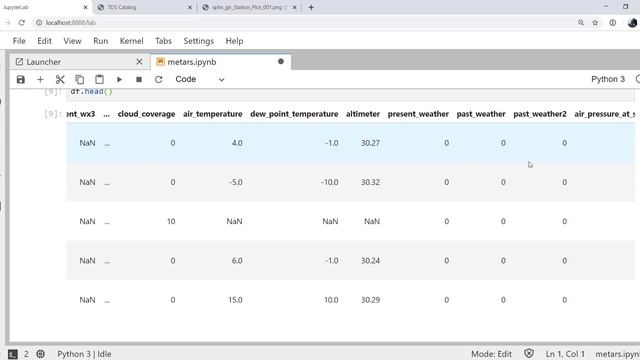Image resolution: width=640 pixels, height=360 pixels.
Task: Open browser zoom magnifier icon
Action: tap(581, 23)
